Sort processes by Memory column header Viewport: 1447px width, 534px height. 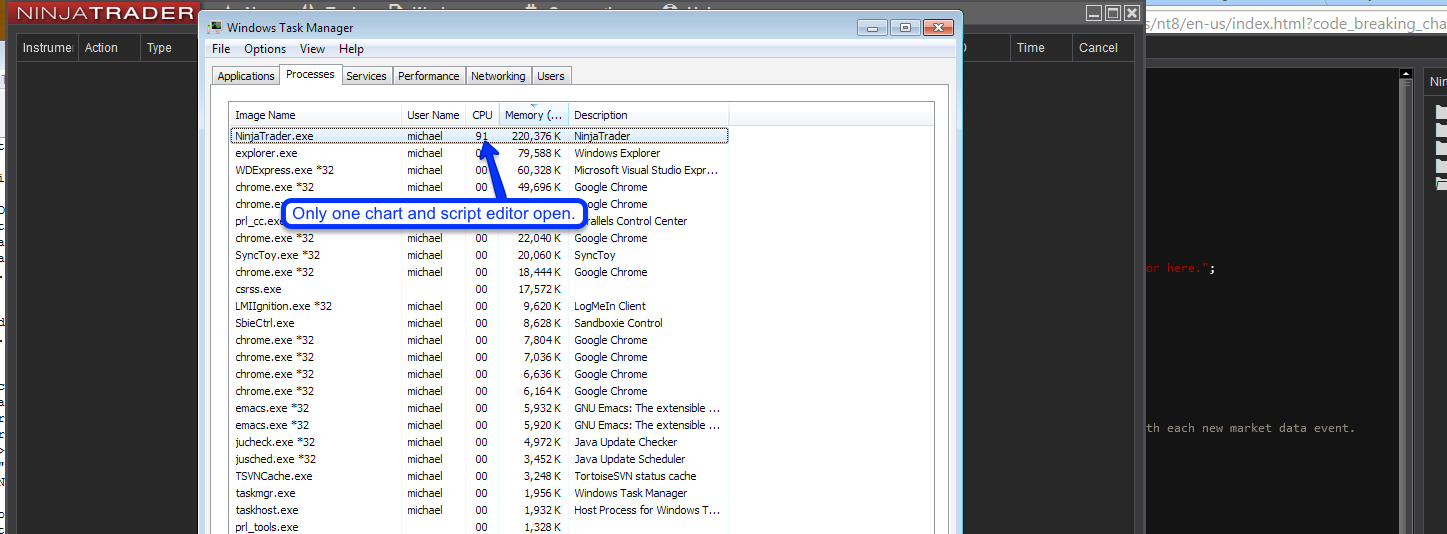coord(534,115)
